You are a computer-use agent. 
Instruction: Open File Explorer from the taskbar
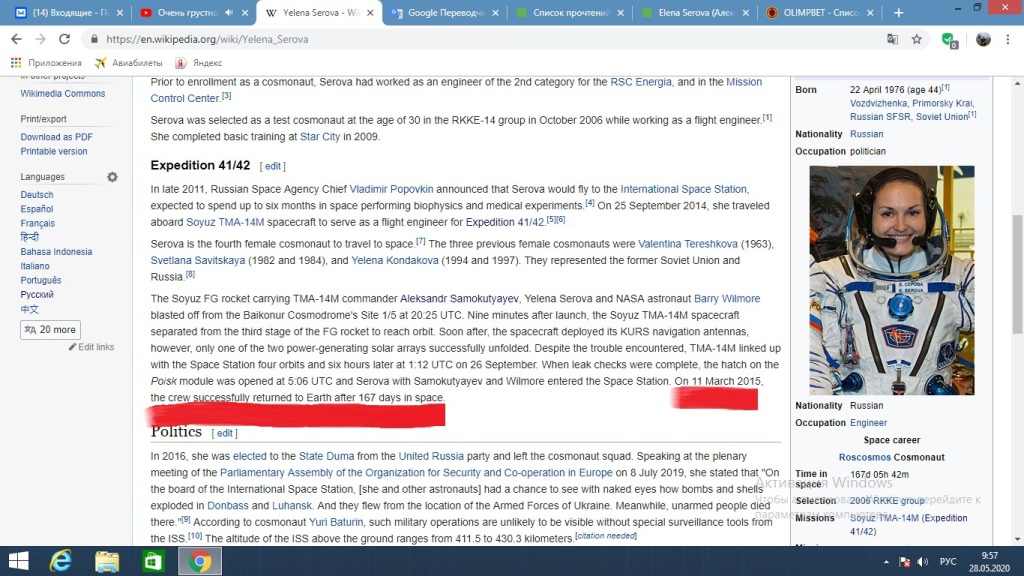(106, 561)
